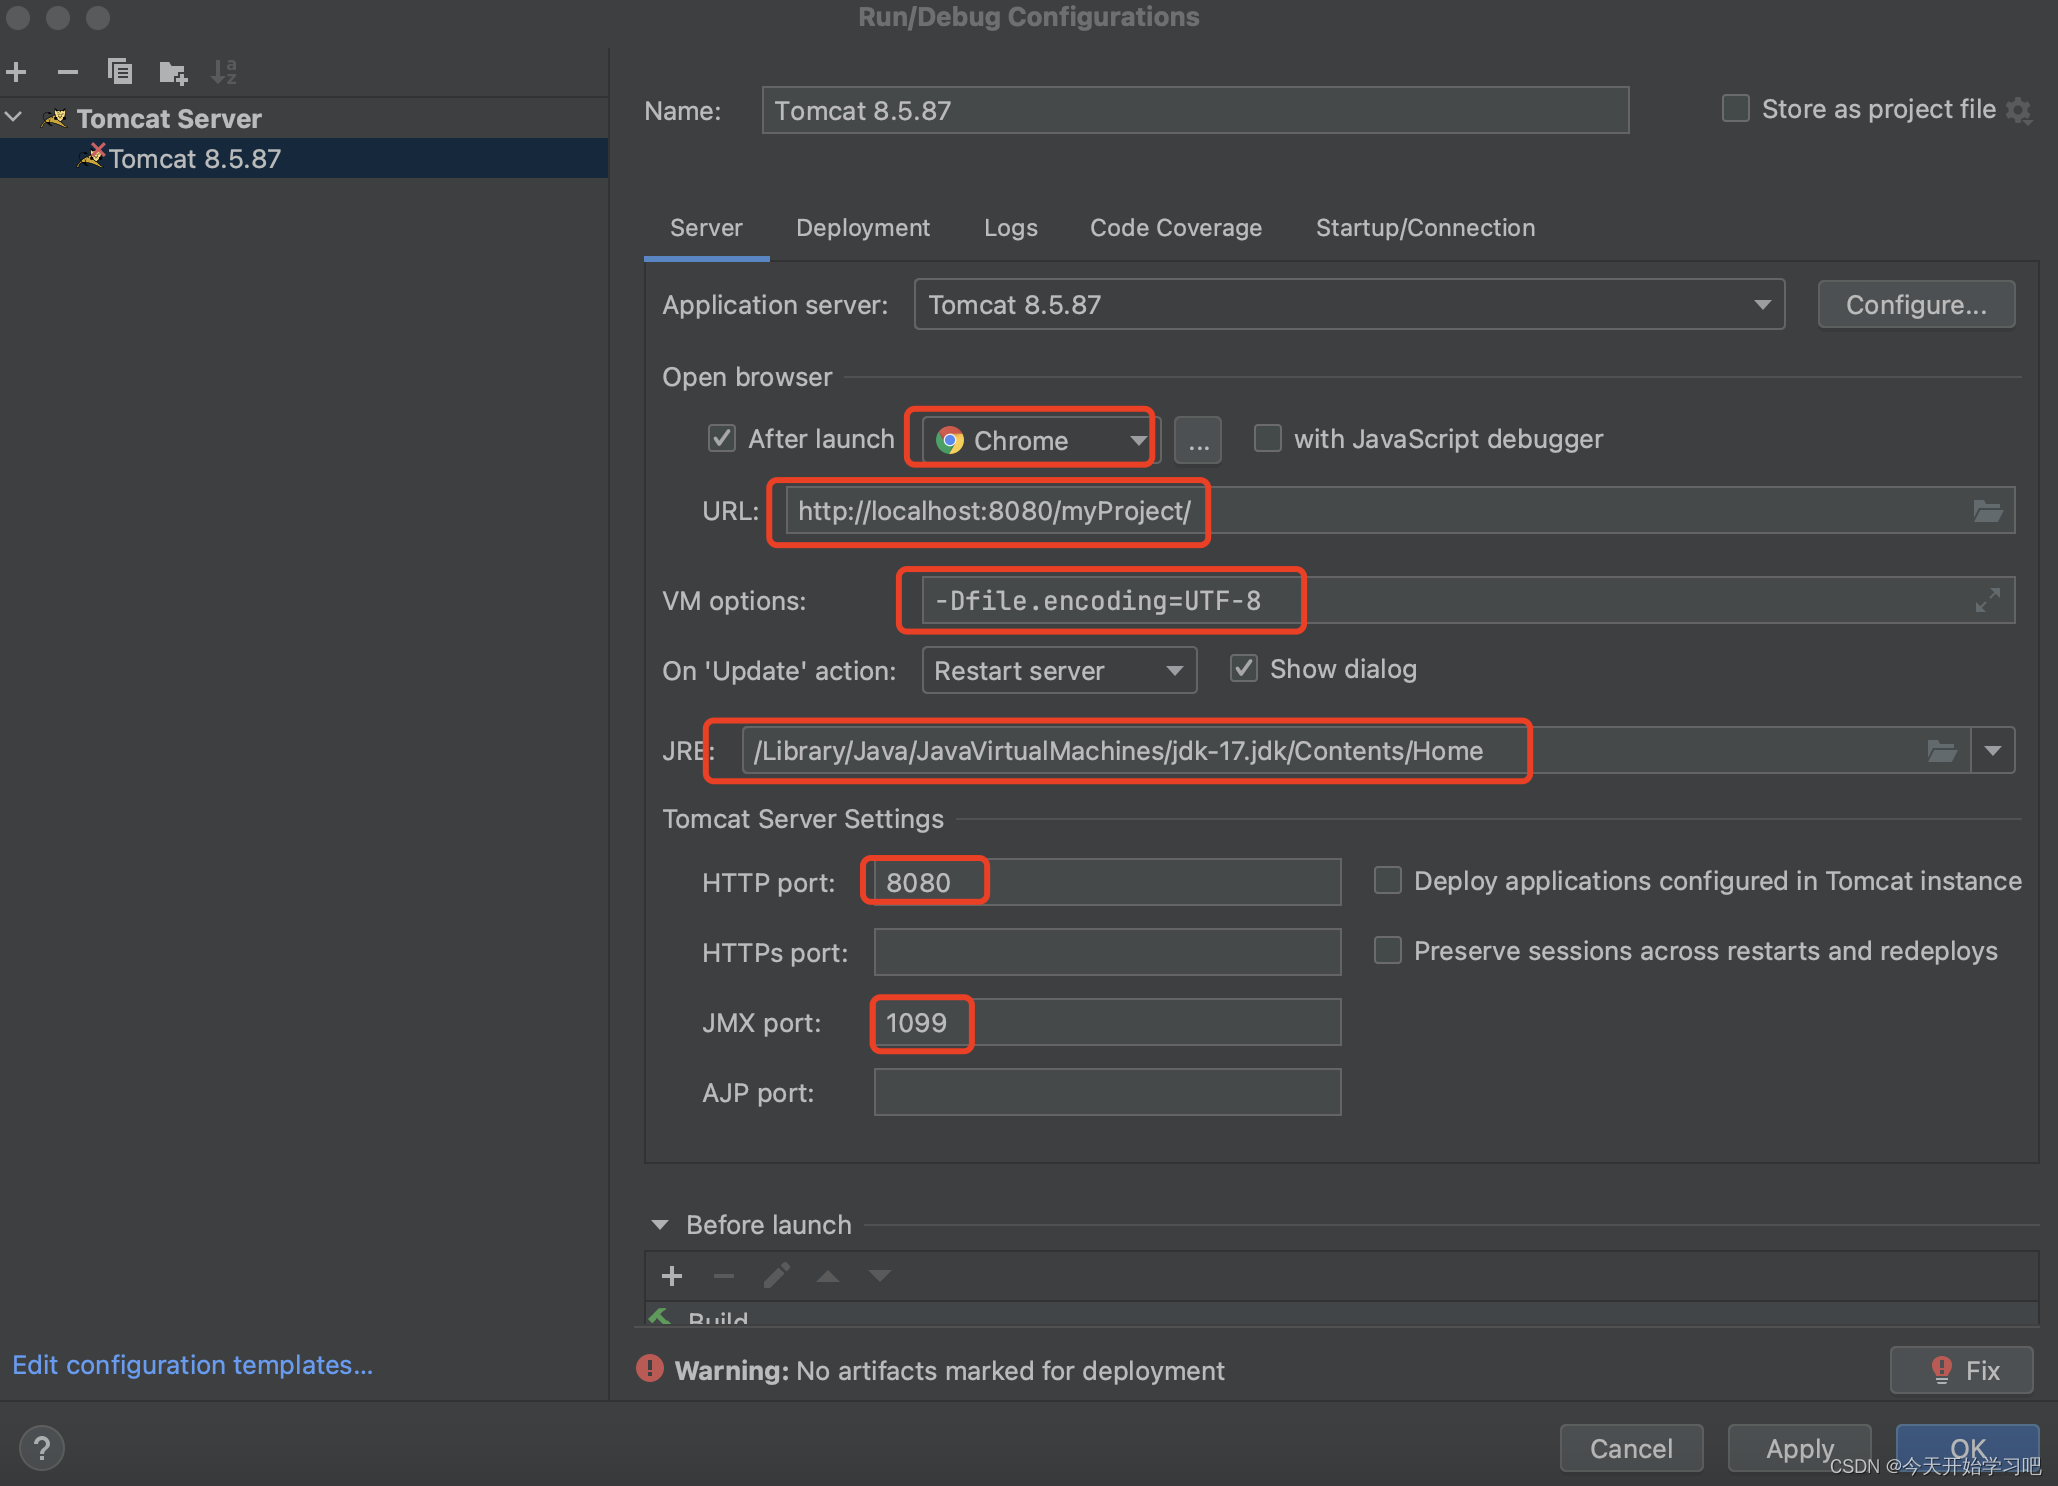
Task: Add a new run configuration with plus icon
Action: point(16,72)
